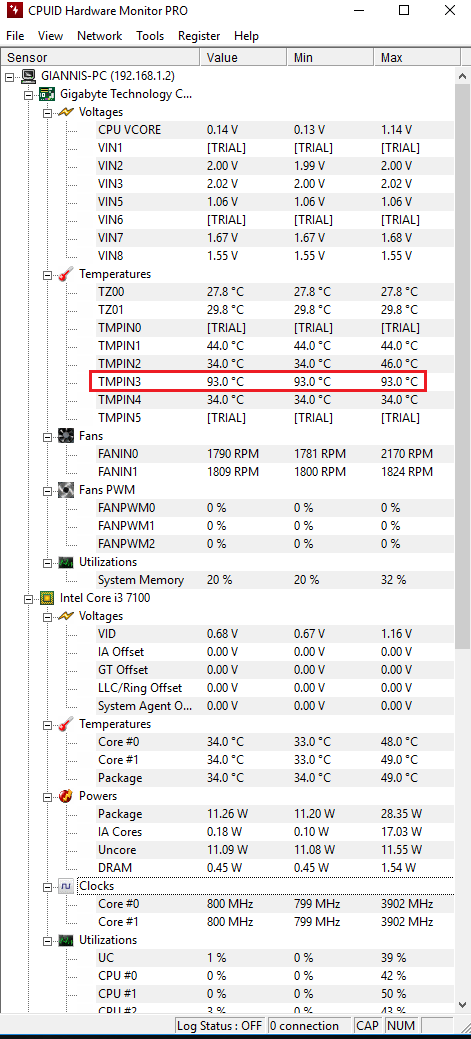471x1039 pixels.
Task: Collapse the Fans PWM tree branch
Action: [47, 491]
